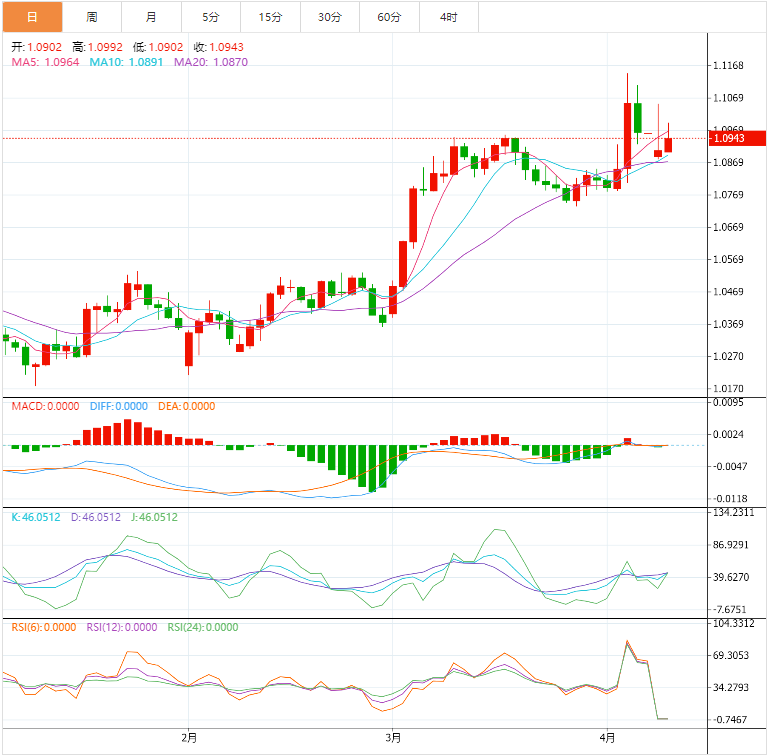The image size is (770, 755).
Task: Click the 4月 marker on time axis
Action: (x=607, y=739)
